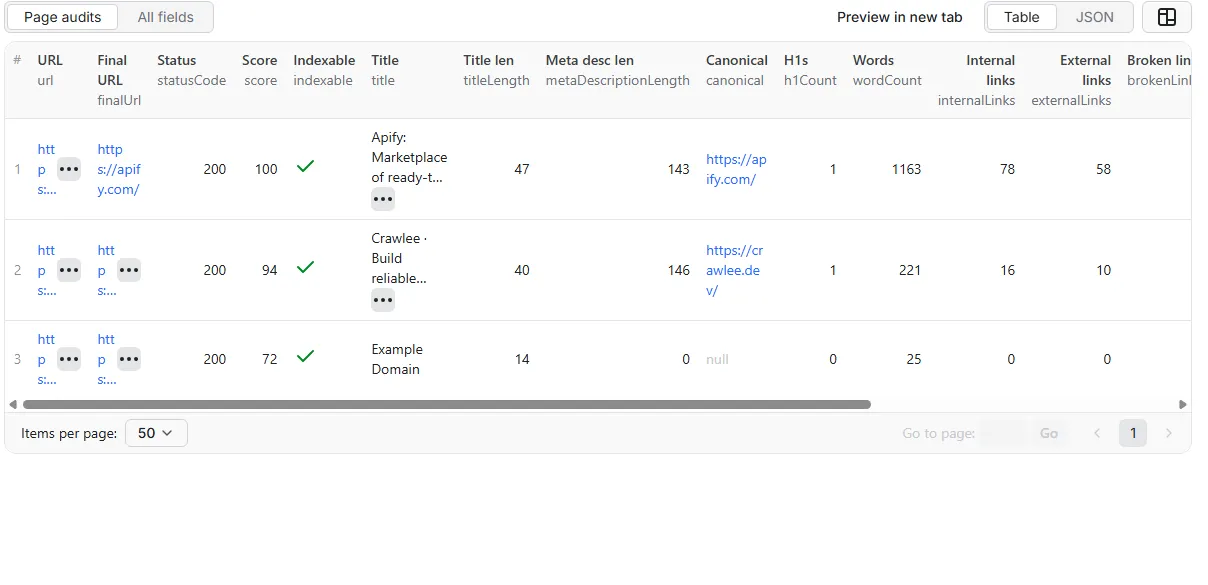Image resolution: width=1208 pixels, height=585 pixels.
Task: Switch to the Page audits tab
Action: pos(62,17)
